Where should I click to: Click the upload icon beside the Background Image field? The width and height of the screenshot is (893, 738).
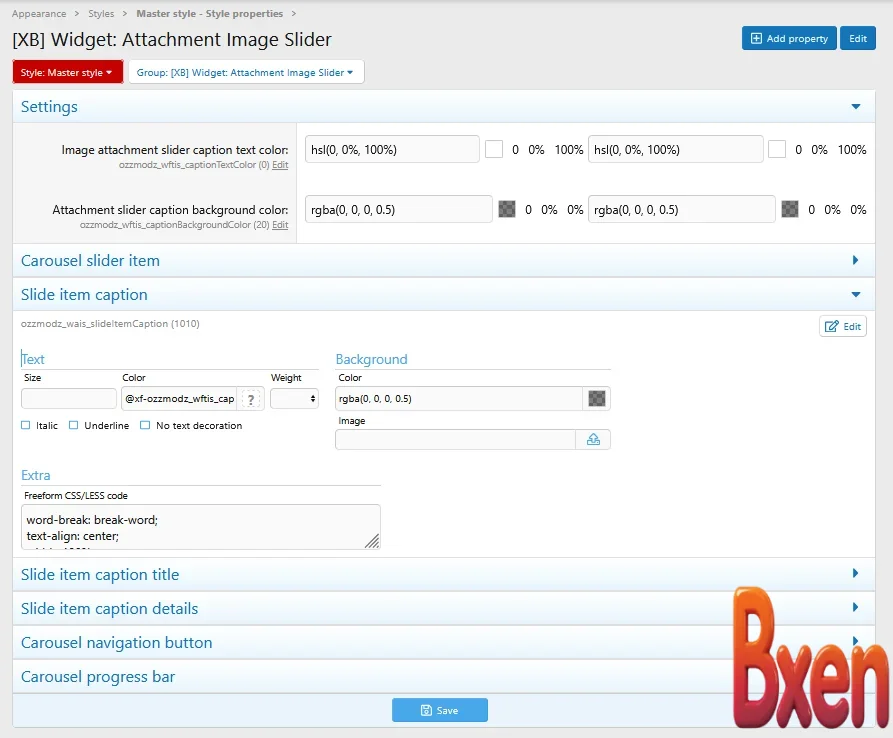593,439
